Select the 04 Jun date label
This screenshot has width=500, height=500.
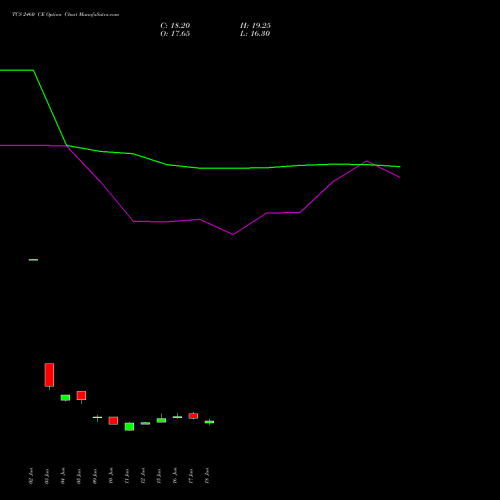(63, 476)
